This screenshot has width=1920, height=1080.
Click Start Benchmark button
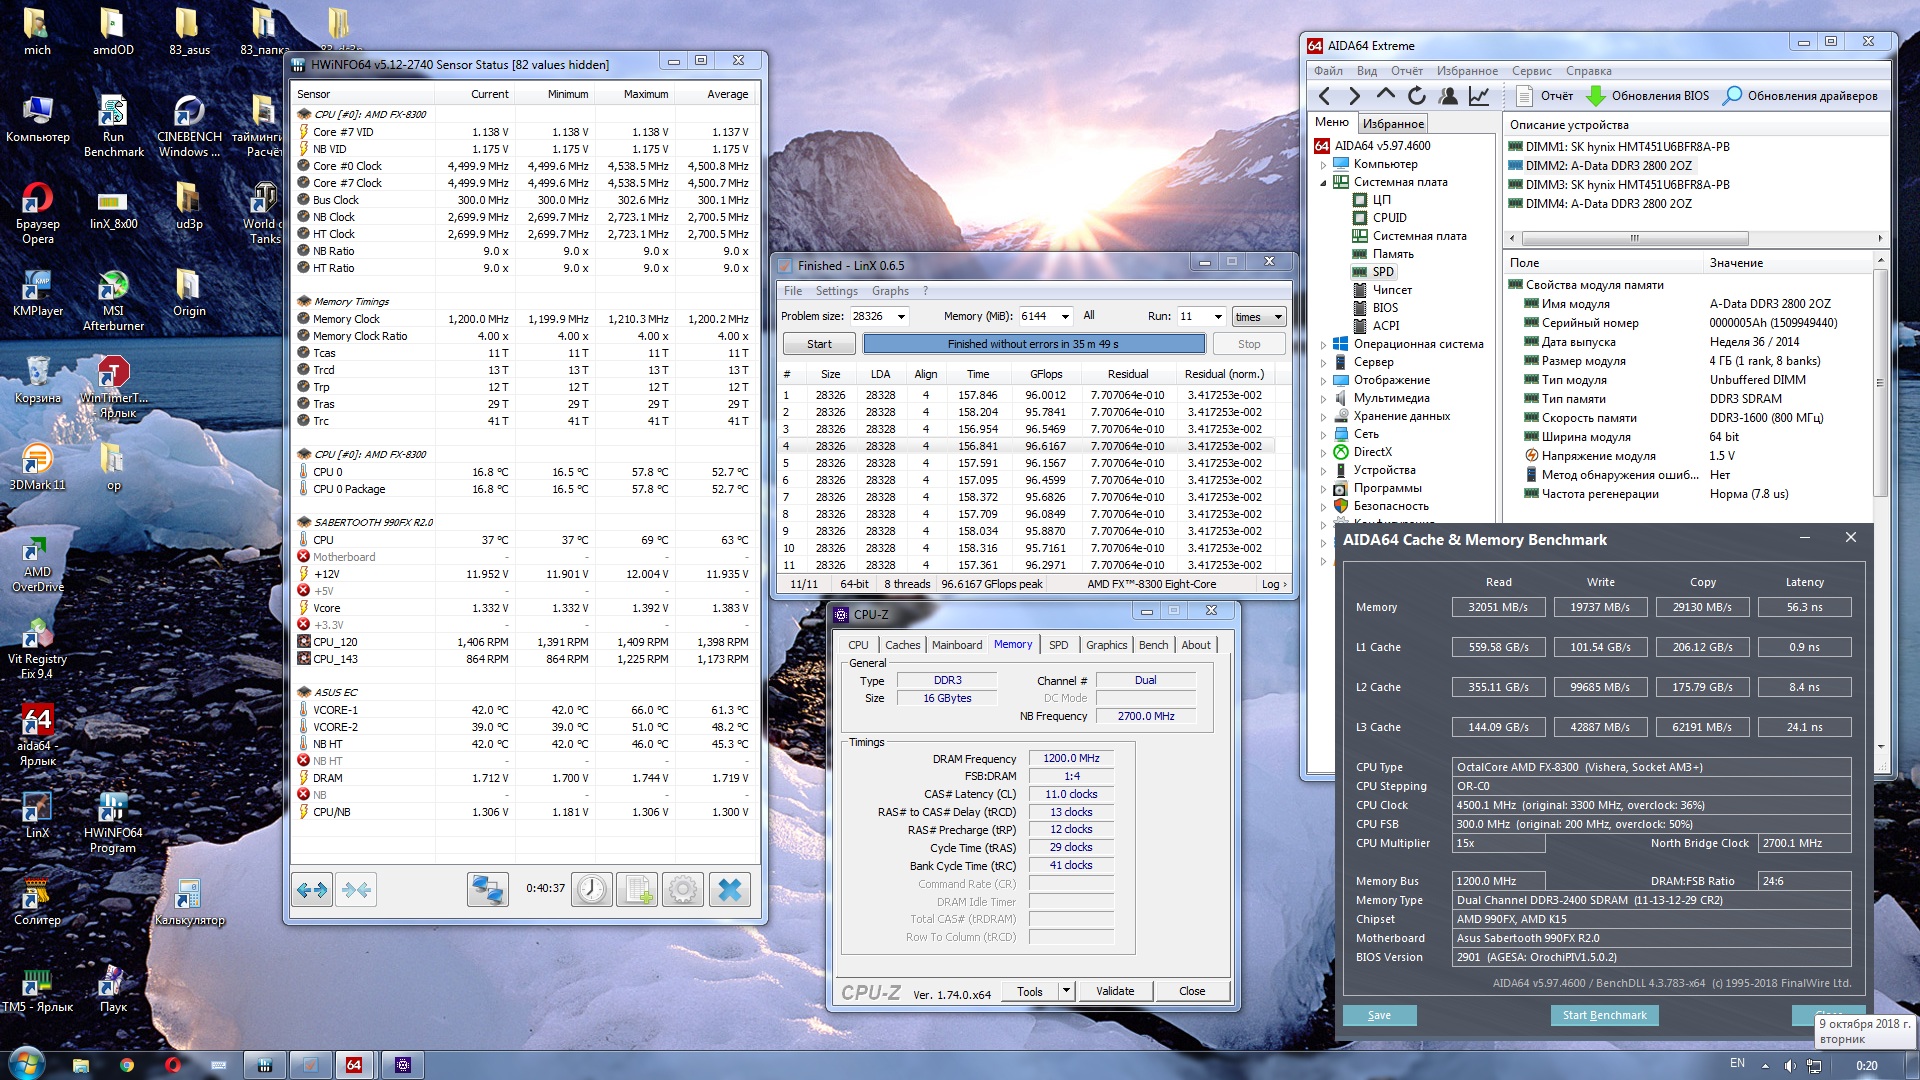coord(1604,1015)
